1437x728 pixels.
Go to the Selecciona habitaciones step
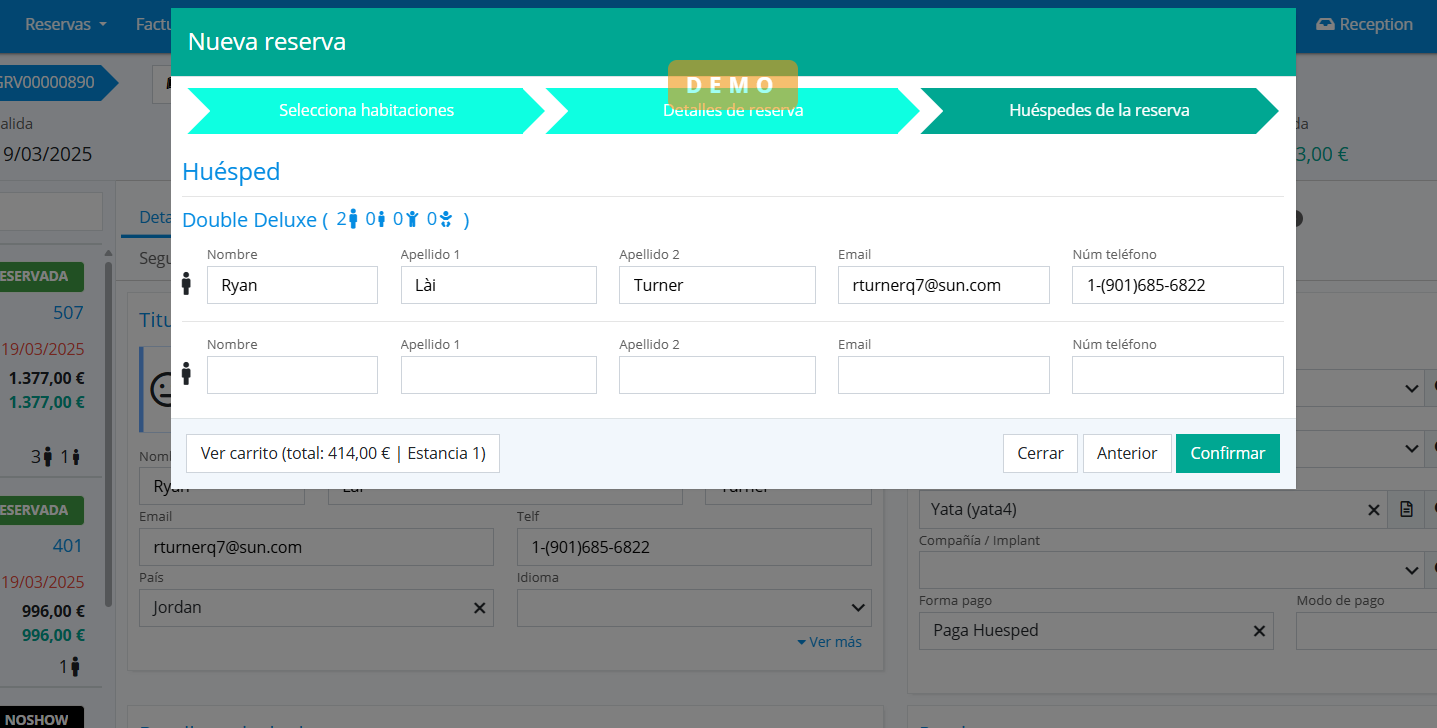[x=366, y=110]
